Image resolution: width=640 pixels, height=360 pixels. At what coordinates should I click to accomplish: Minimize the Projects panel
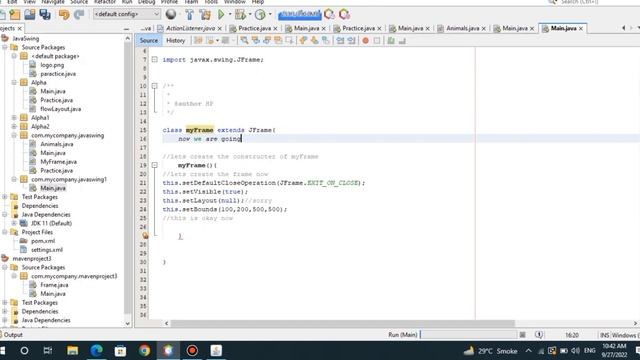[x=126, y=29]
